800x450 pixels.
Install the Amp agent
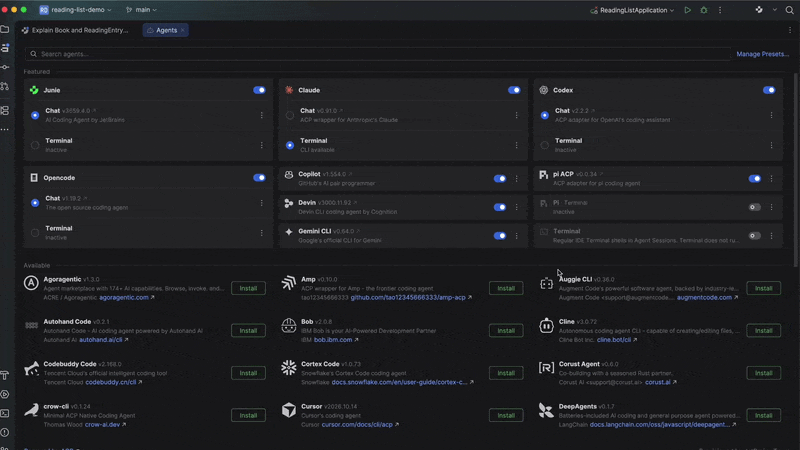(x=506, y=288)
